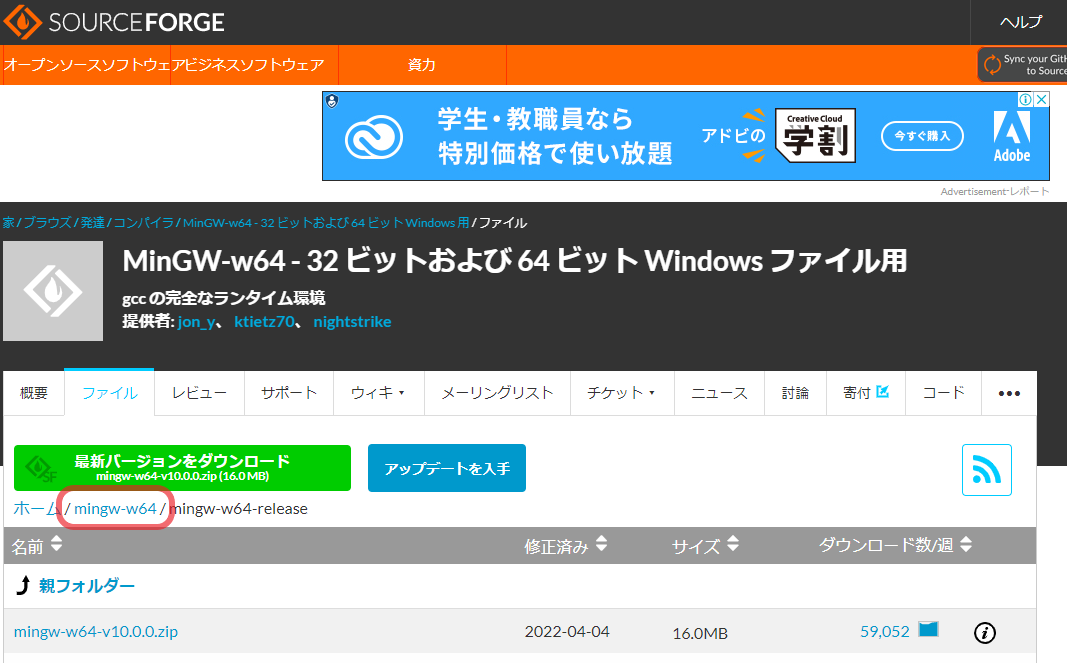Download mingw-w64-v10.0.0.zip file link
The height and width of the screenshot is (663, 1067).
click(96, 631)
